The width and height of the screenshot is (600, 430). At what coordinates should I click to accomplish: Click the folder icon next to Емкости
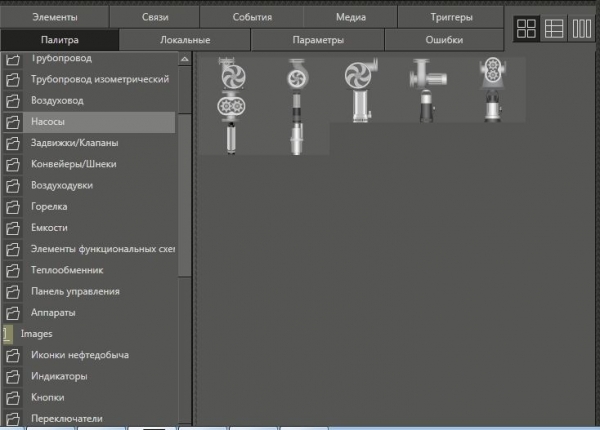click(x=13, y=228)
